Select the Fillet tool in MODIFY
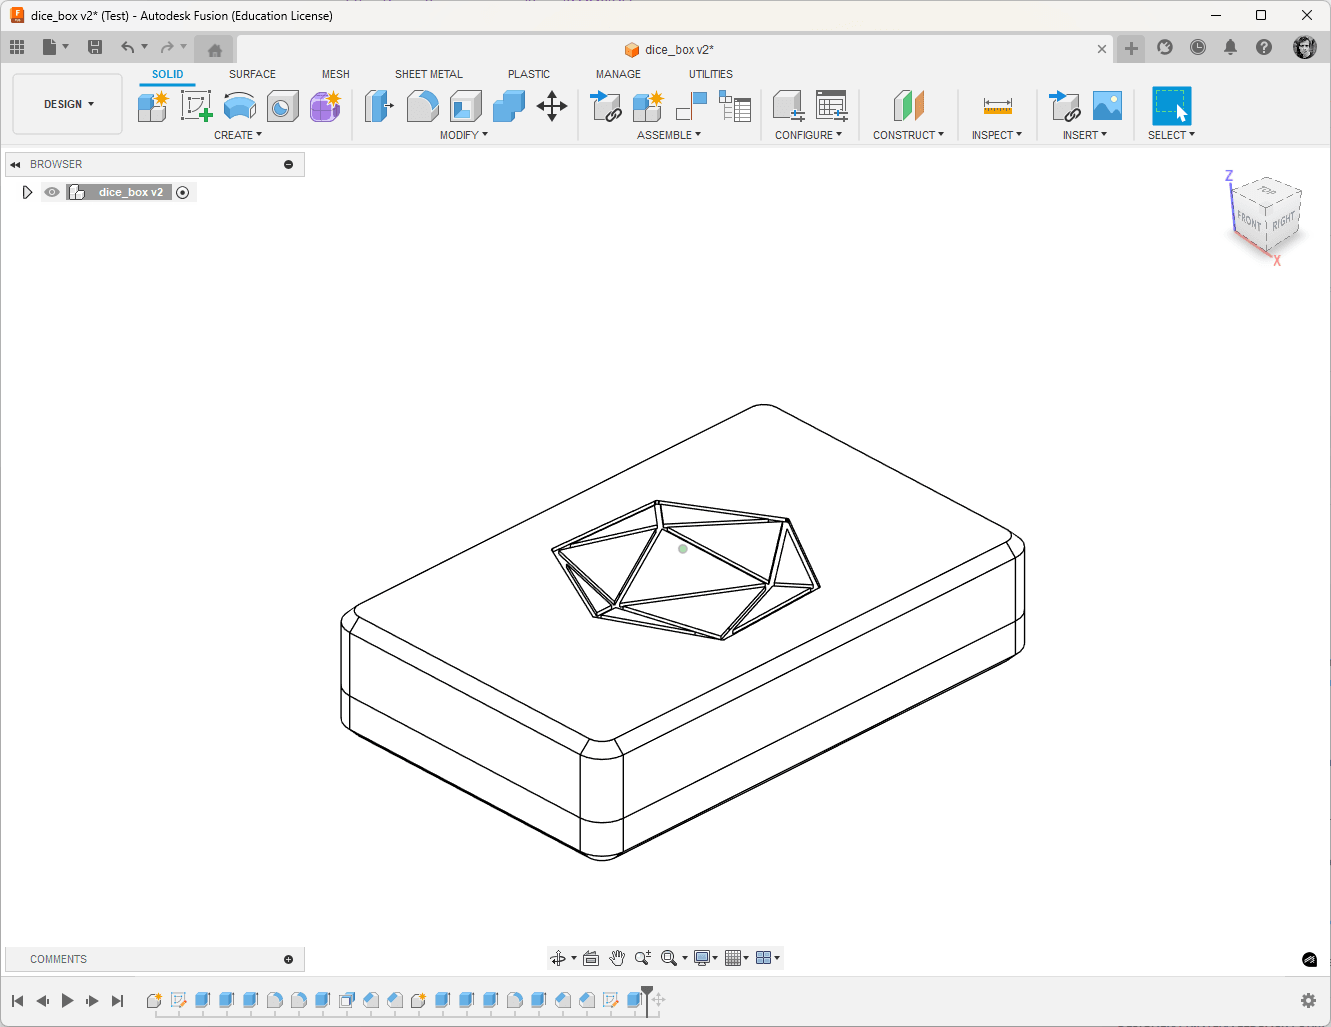 click(x=422, y=106)
